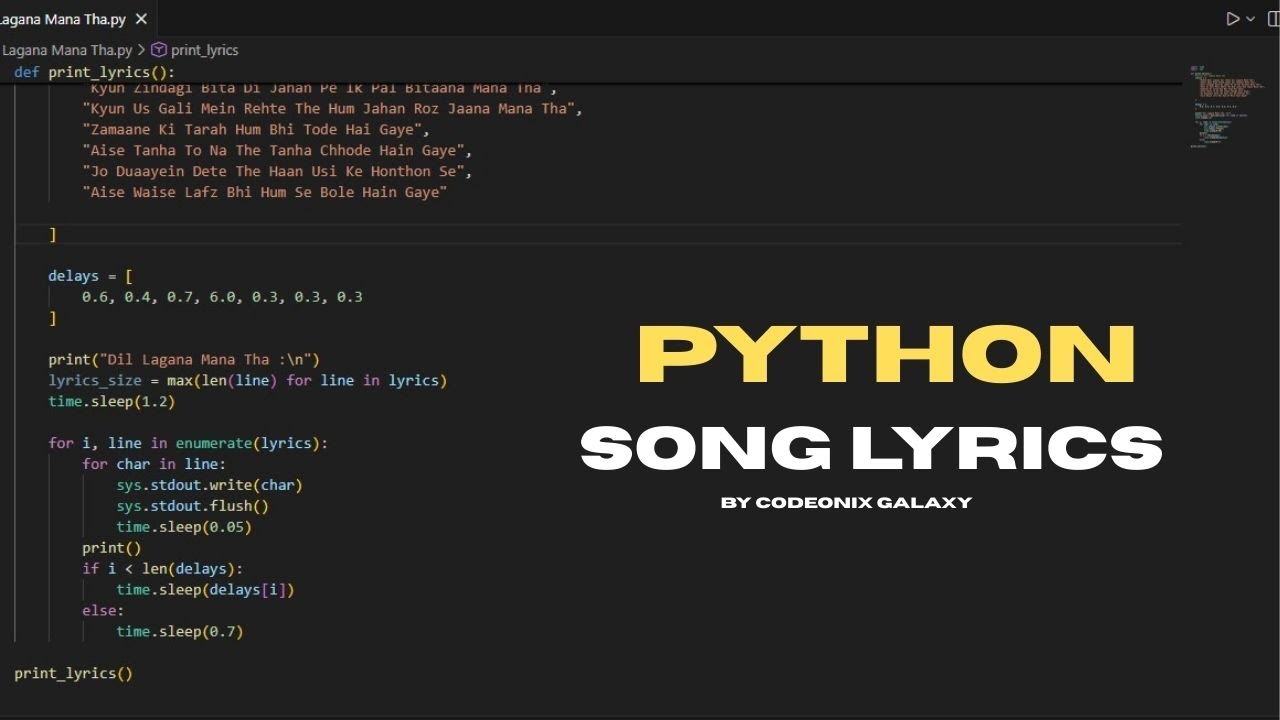Run the Python file with the play button
Viewport: 1280px width, 720px height.
1232,19
